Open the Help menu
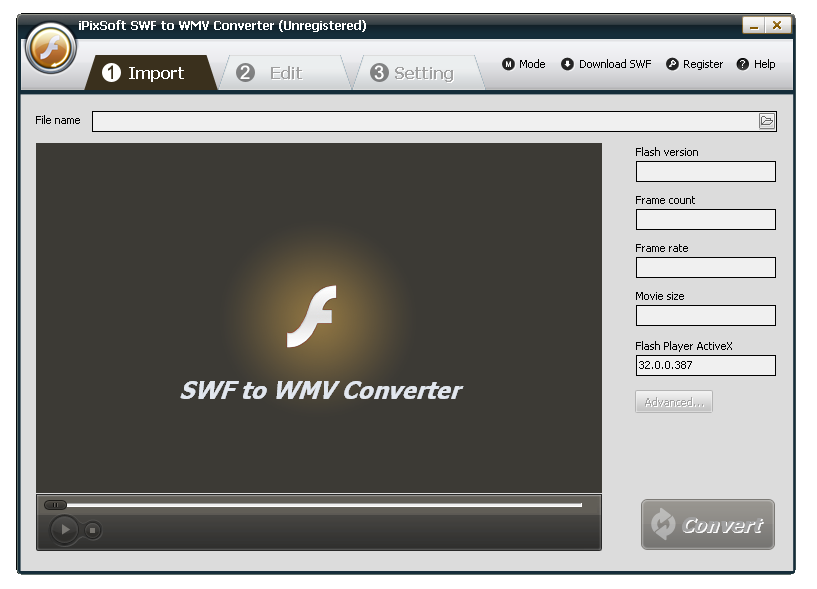The height and width of the screenshot is (589, 817). click(756, 64)
